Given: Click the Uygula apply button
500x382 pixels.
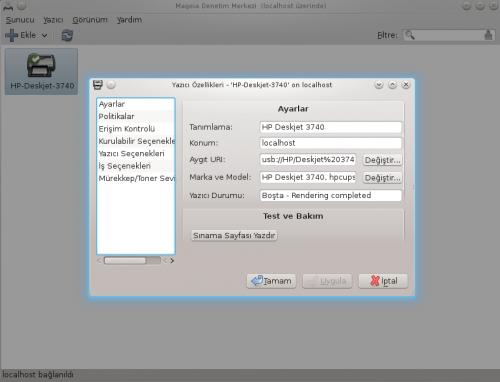Looking at the screenshot, I should [327, 281].
